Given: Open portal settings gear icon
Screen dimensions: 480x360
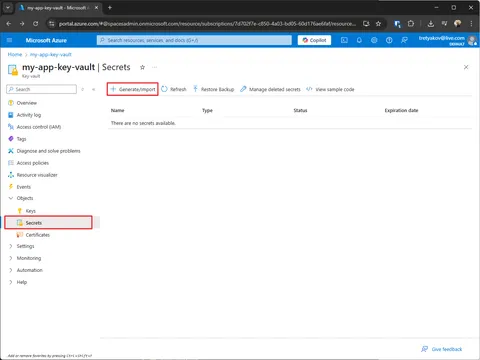Looking at the screenshot, I should (x=374, y=40).
